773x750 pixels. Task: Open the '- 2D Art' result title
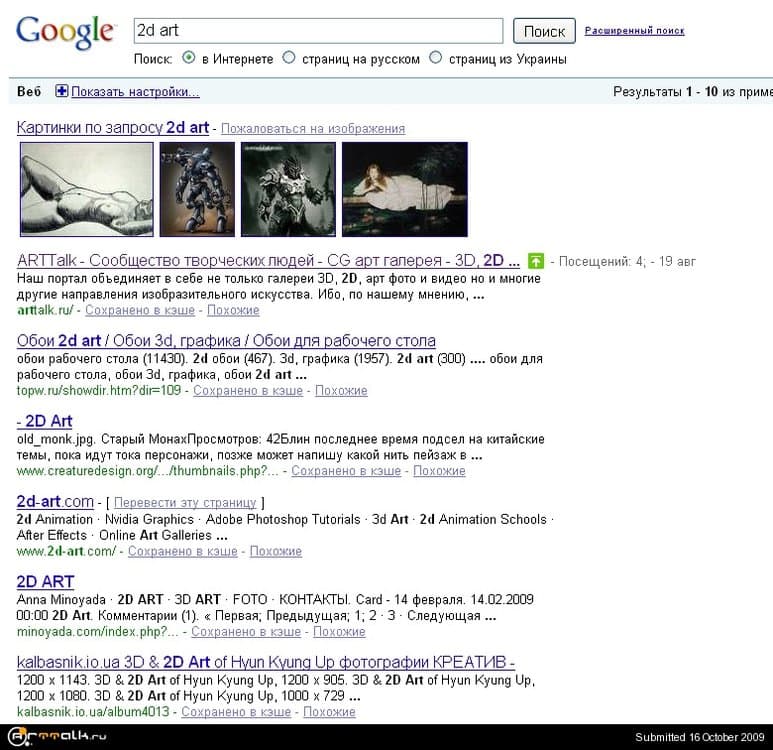(x=44, y=421)
